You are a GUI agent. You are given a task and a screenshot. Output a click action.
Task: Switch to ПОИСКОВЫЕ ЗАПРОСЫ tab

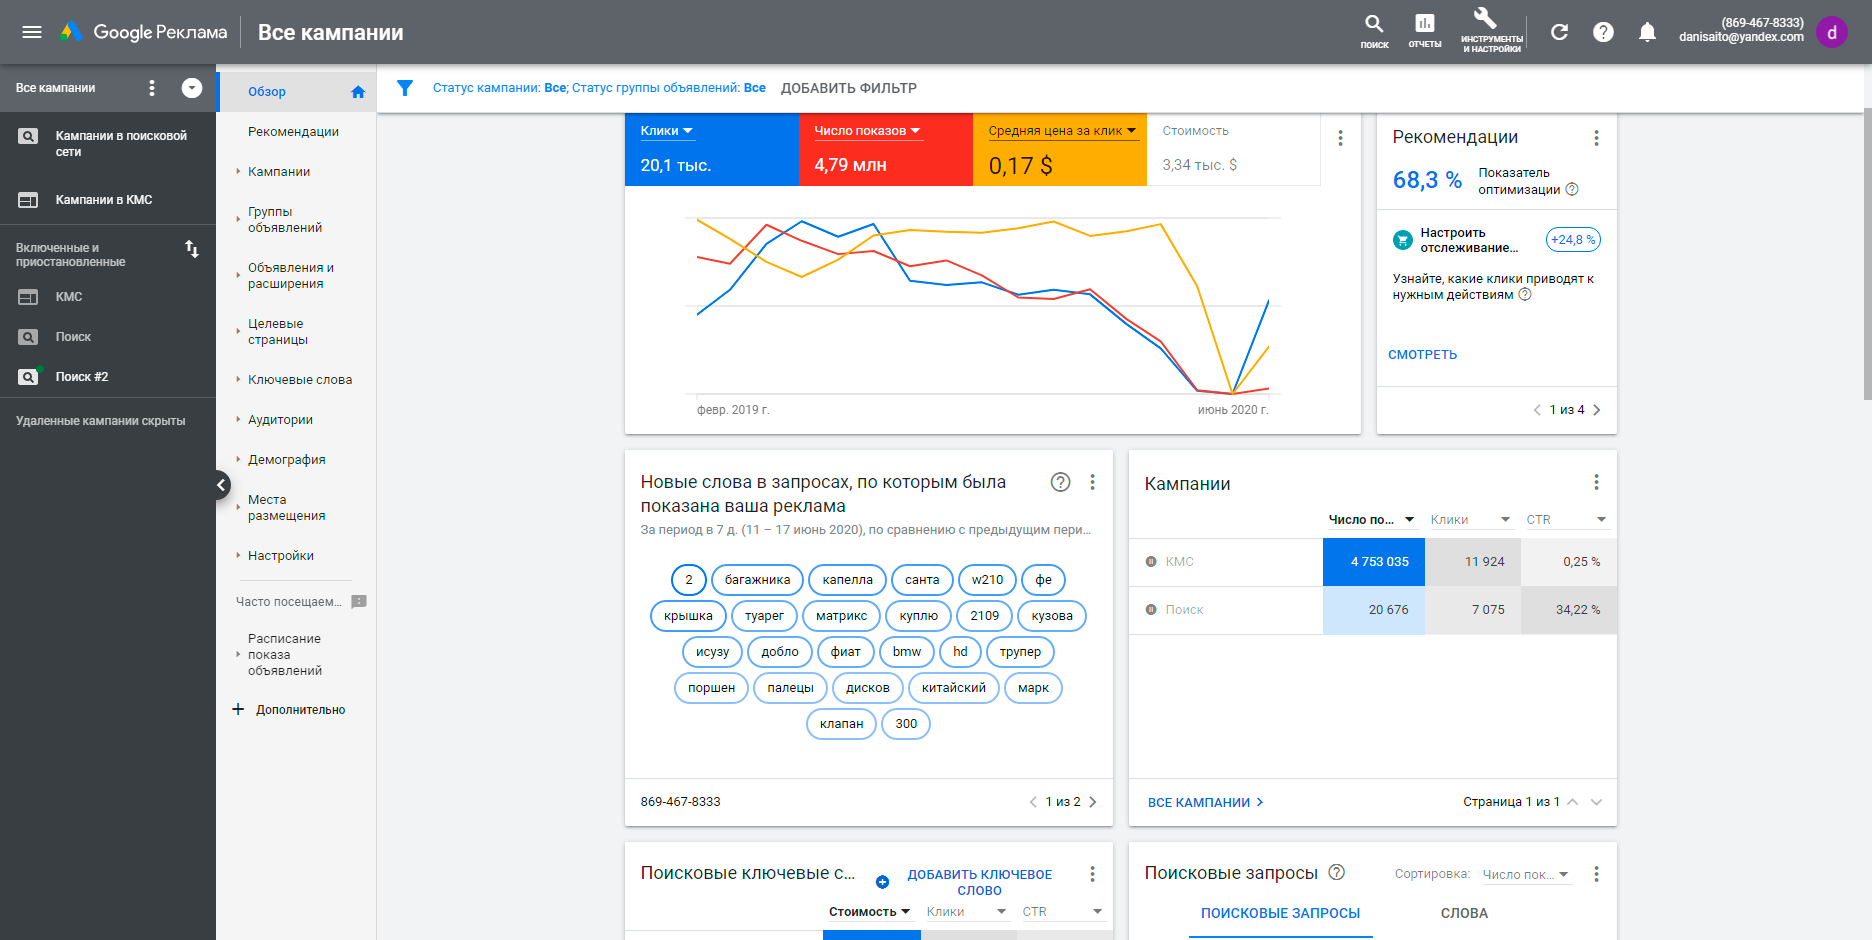pos(1280,913)
